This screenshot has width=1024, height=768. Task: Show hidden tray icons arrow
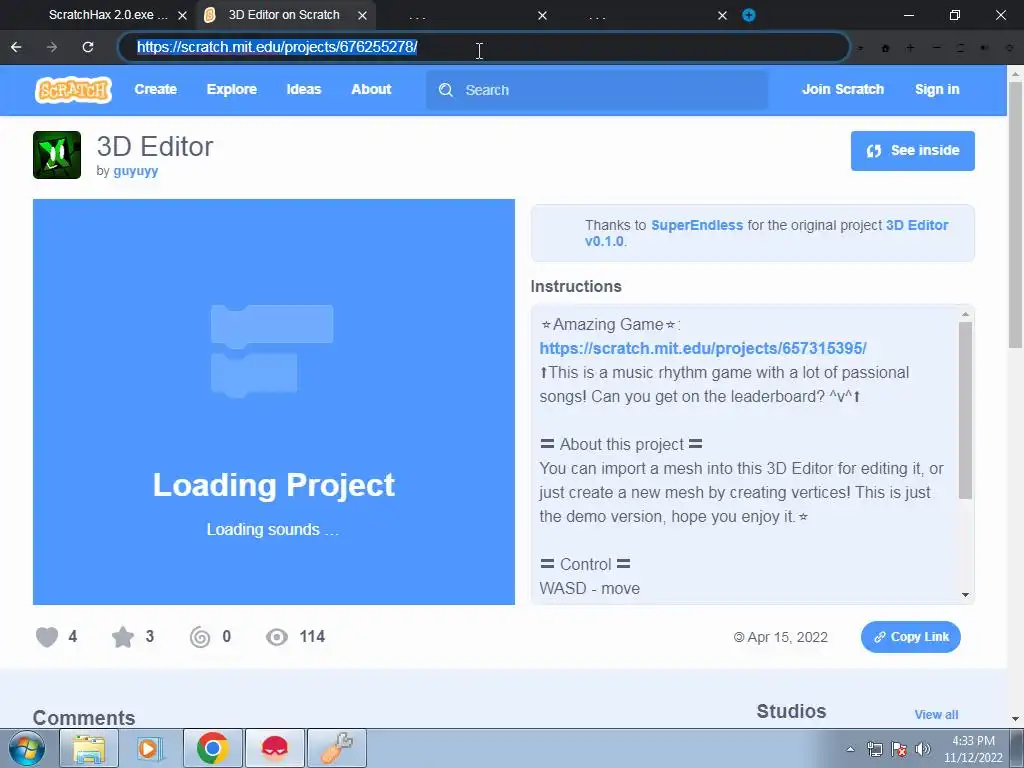coord(850,749)
